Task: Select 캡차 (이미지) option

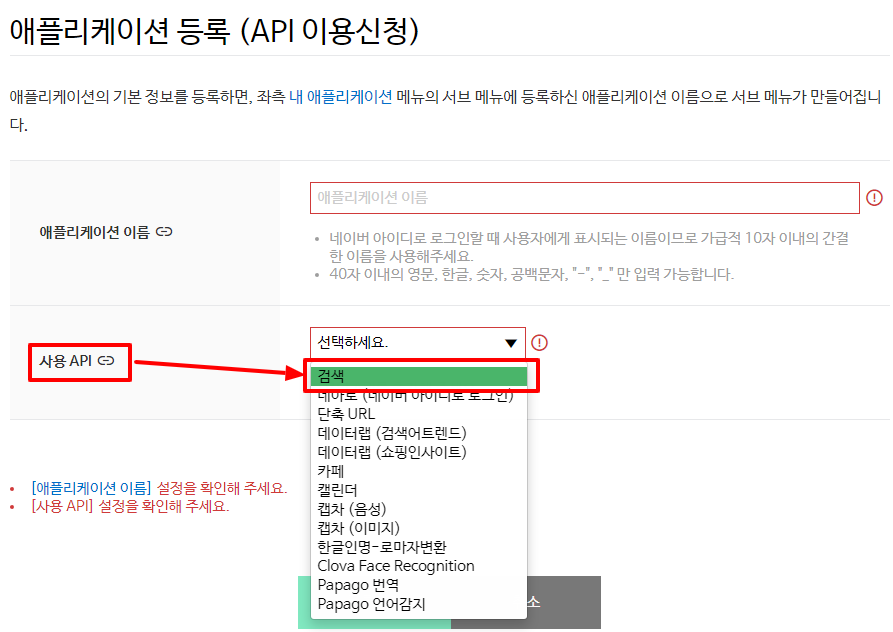Action: pyautogui.click(x=419, y=528)
